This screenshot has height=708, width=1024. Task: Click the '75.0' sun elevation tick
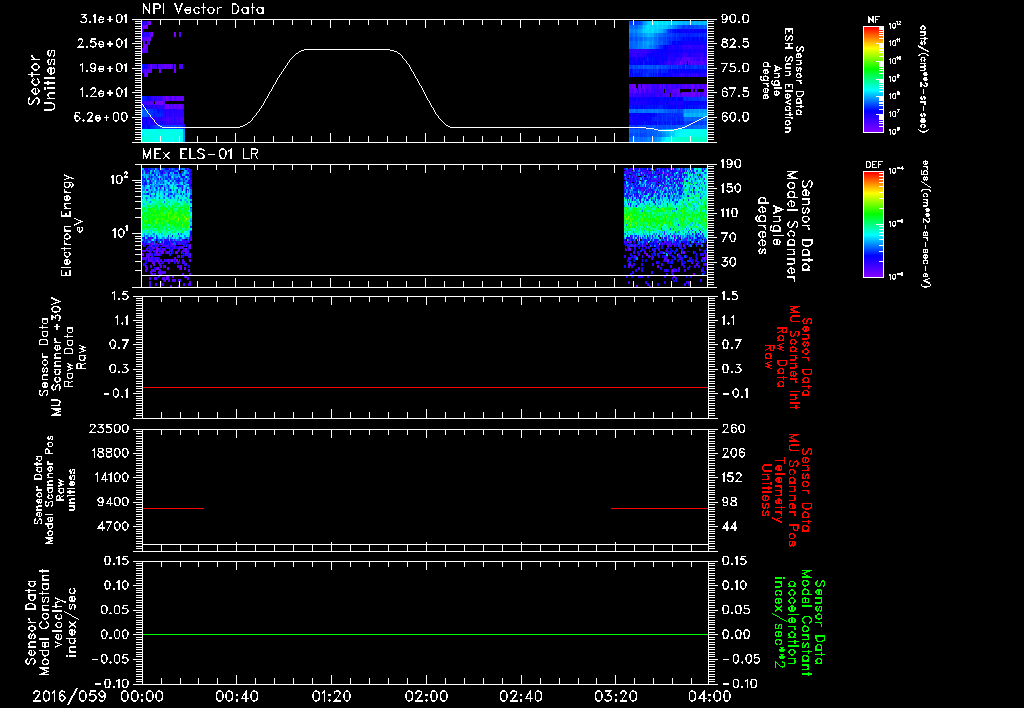pos(735,68)
